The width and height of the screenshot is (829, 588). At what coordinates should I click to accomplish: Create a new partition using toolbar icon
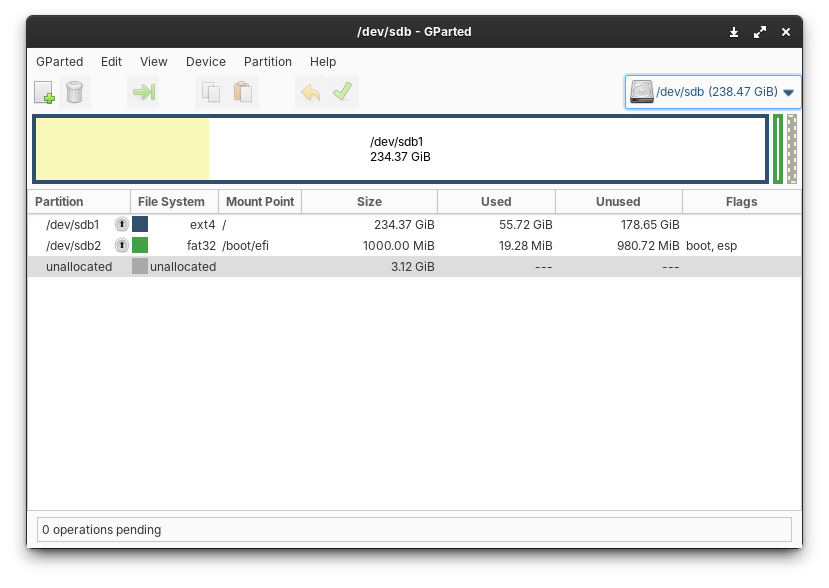coord(44,92)
